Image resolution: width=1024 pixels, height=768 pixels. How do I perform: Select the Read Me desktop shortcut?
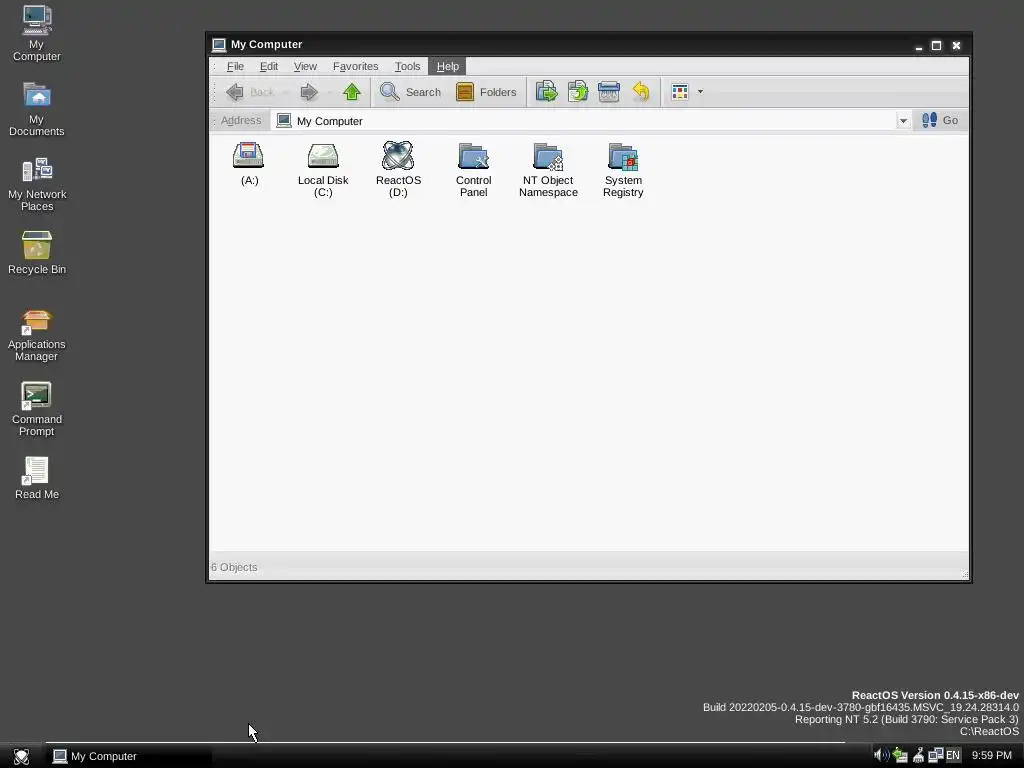37,479
